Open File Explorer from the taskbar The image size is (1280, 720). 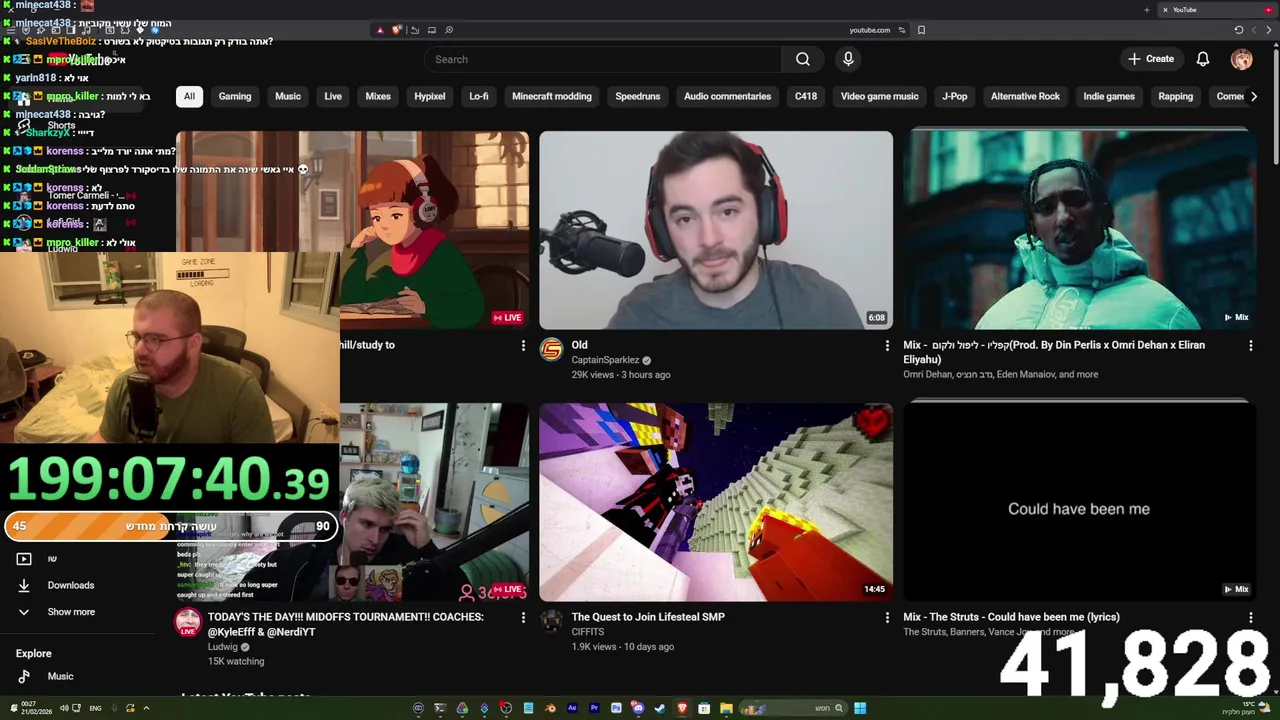726,708
